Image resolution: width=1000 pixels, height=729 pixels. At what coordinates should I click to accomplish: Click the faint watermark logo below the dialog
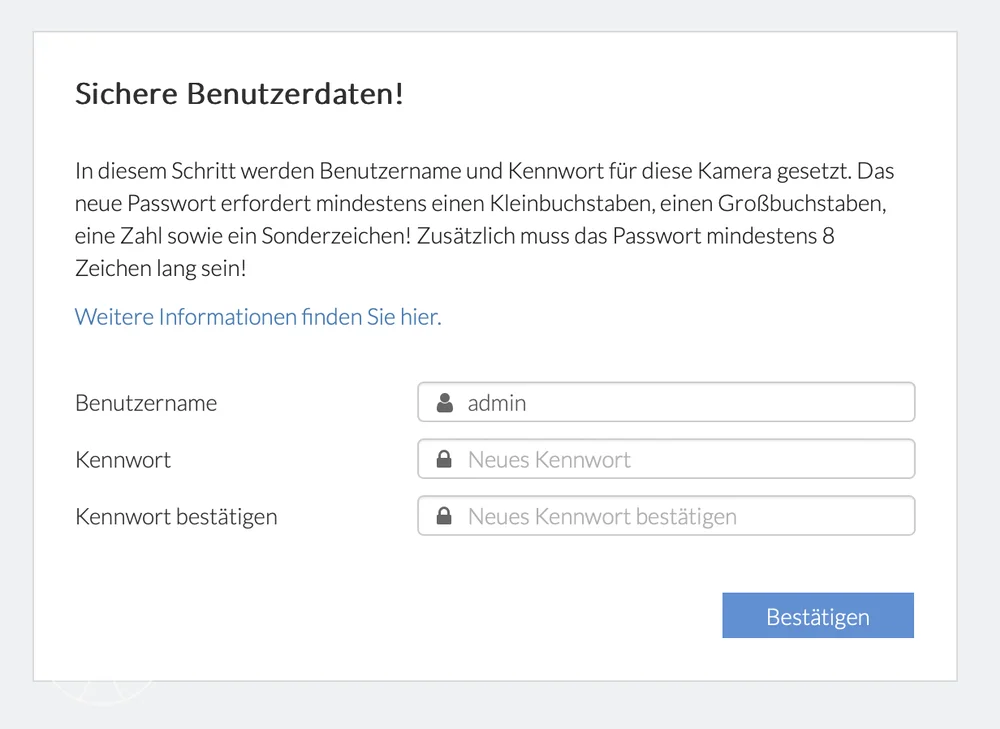[103, 691]
